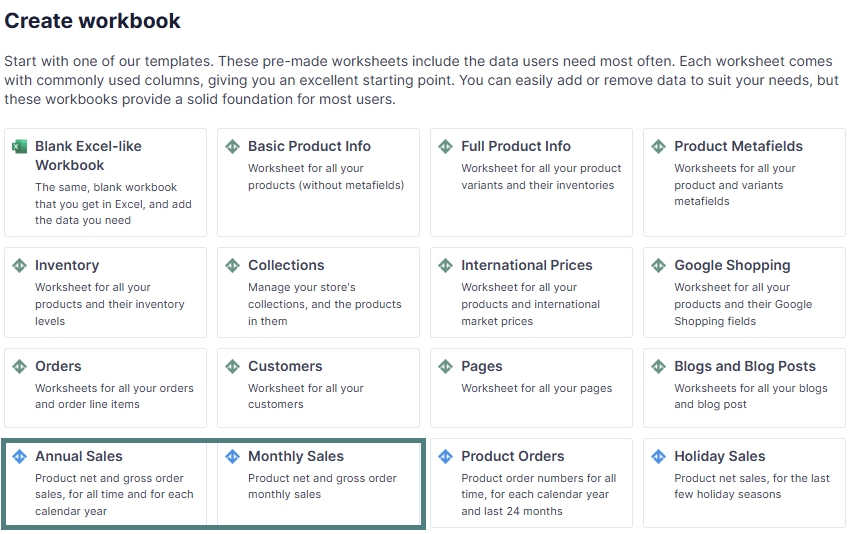850x534 pixels.
Task: Click text 'collections, and the products'
Action: point(325,305)
